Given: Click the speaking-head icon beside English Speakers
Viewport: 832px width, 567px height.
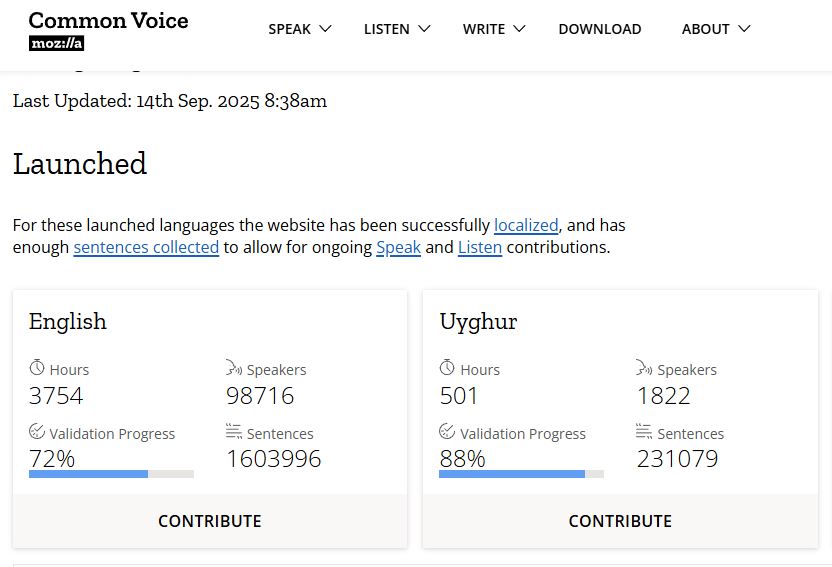Looking at the screenshot, I should (x=233, y=368).
